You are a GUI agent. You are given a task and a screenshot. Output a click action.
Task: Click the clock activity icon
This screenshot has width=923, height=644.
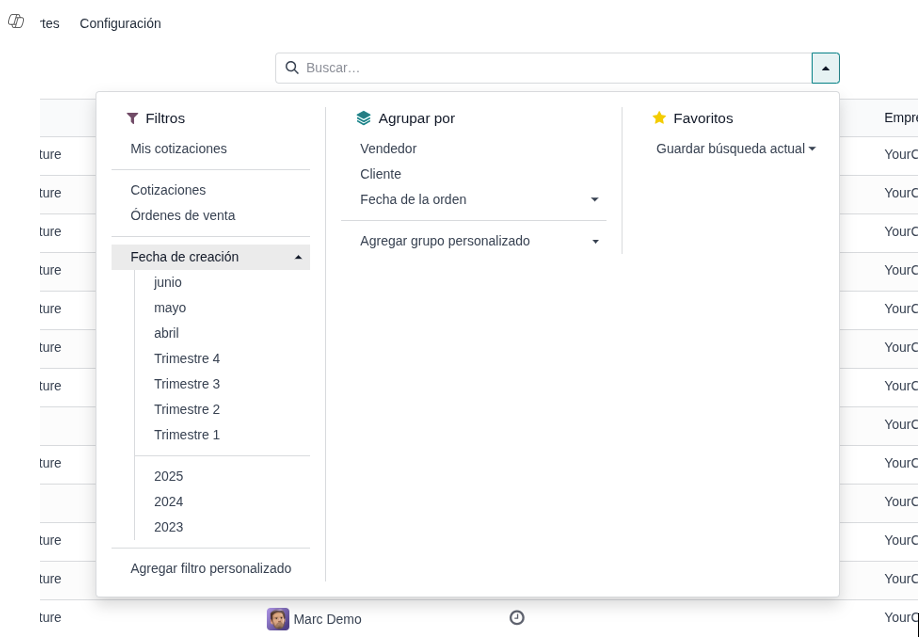coord(517,618)
